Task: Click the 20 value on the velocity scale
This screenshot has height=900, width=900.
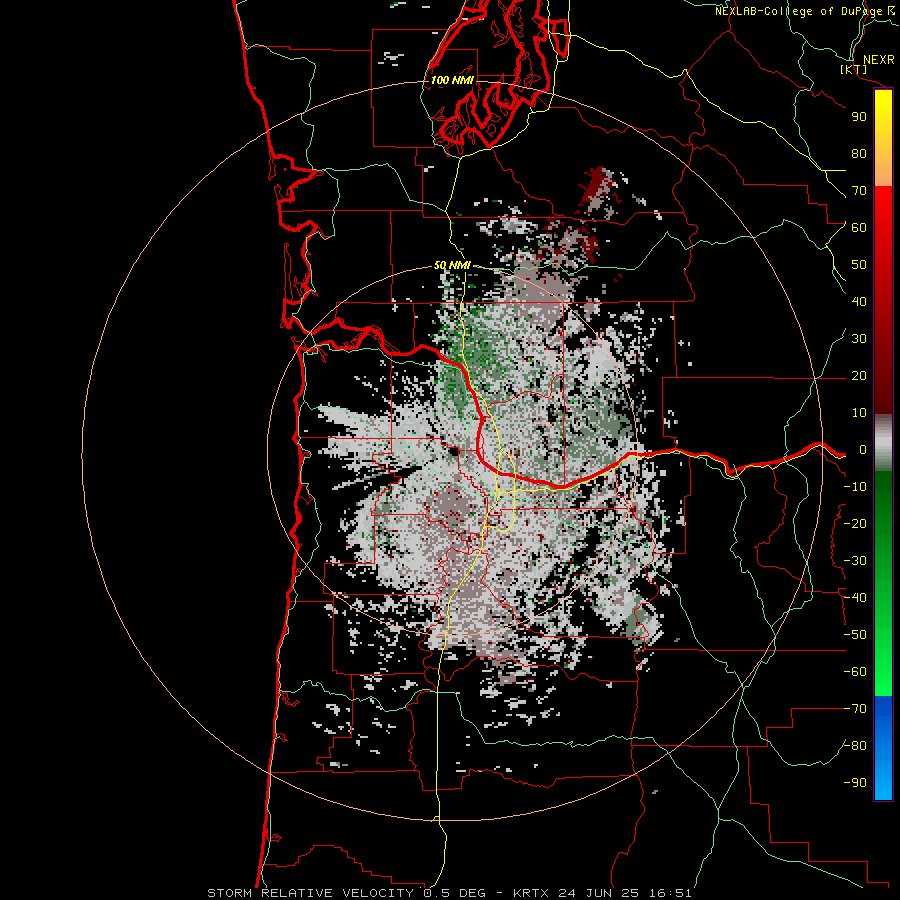Action: (859, 376)
